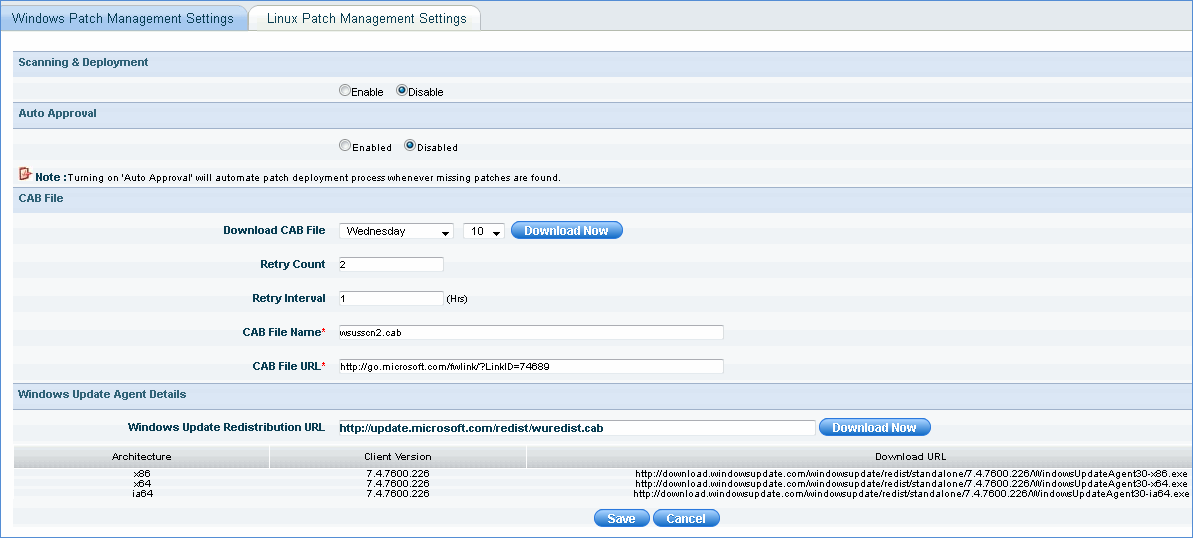Cancel the patch settings changes
The width and height of the screenshot is (1193, 538).
[x=686, y=518]
